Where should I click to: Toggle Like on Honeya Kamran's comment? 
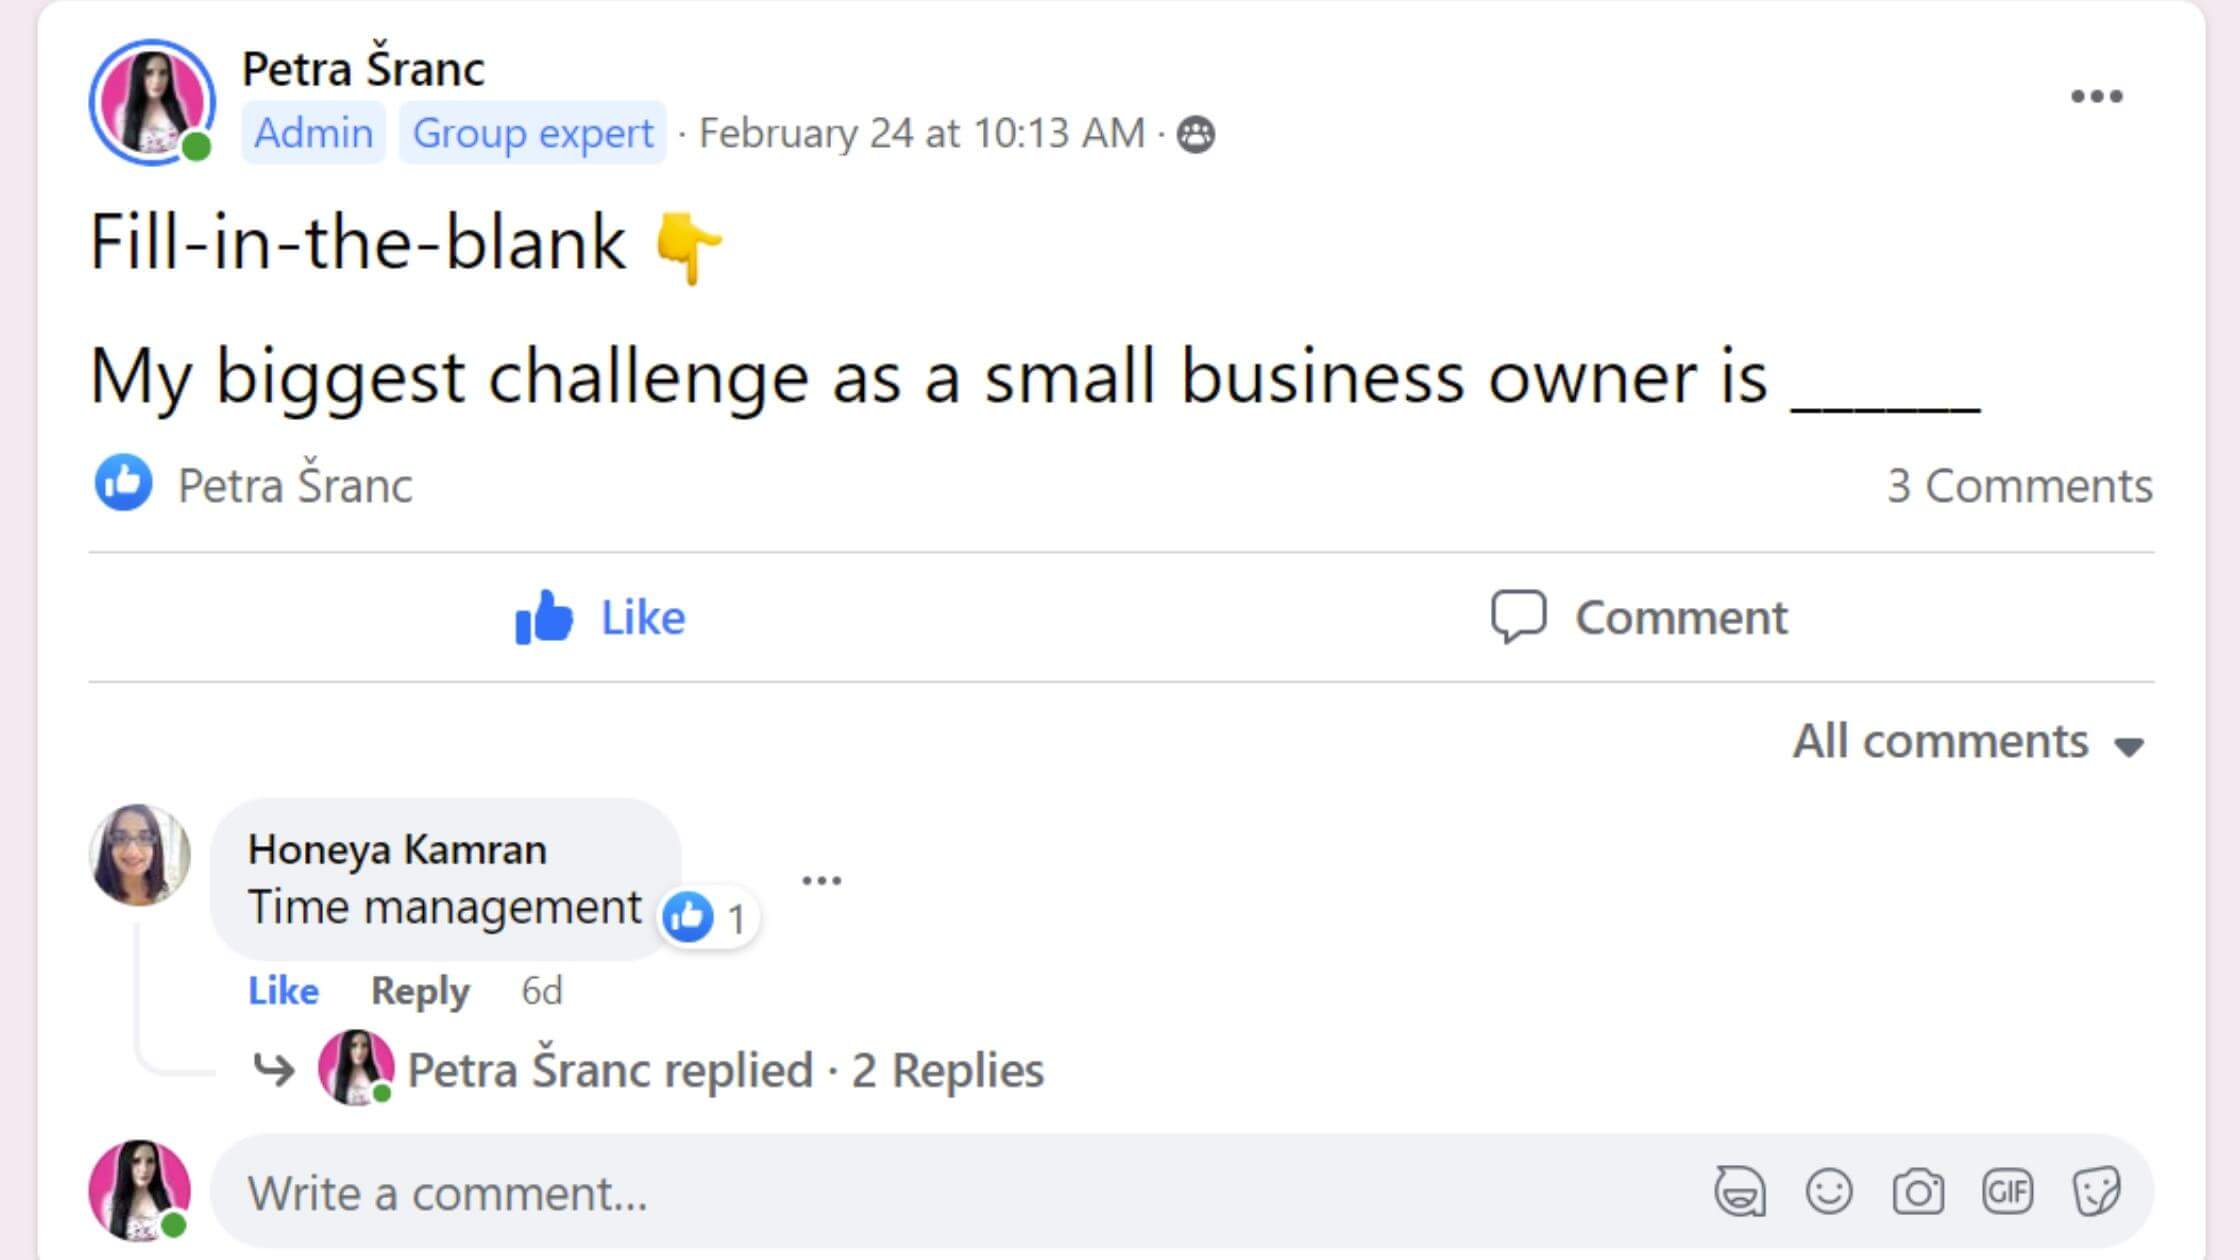[x=283, y=991]
